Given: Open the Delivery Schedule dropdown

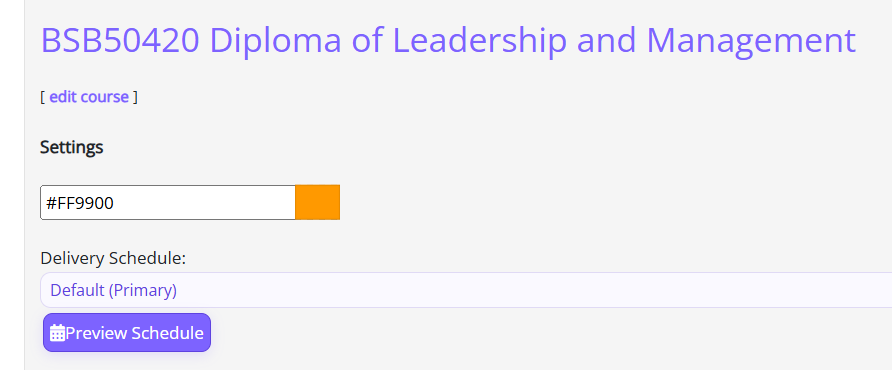Looking at the screenshot, I should click(466, 290).
